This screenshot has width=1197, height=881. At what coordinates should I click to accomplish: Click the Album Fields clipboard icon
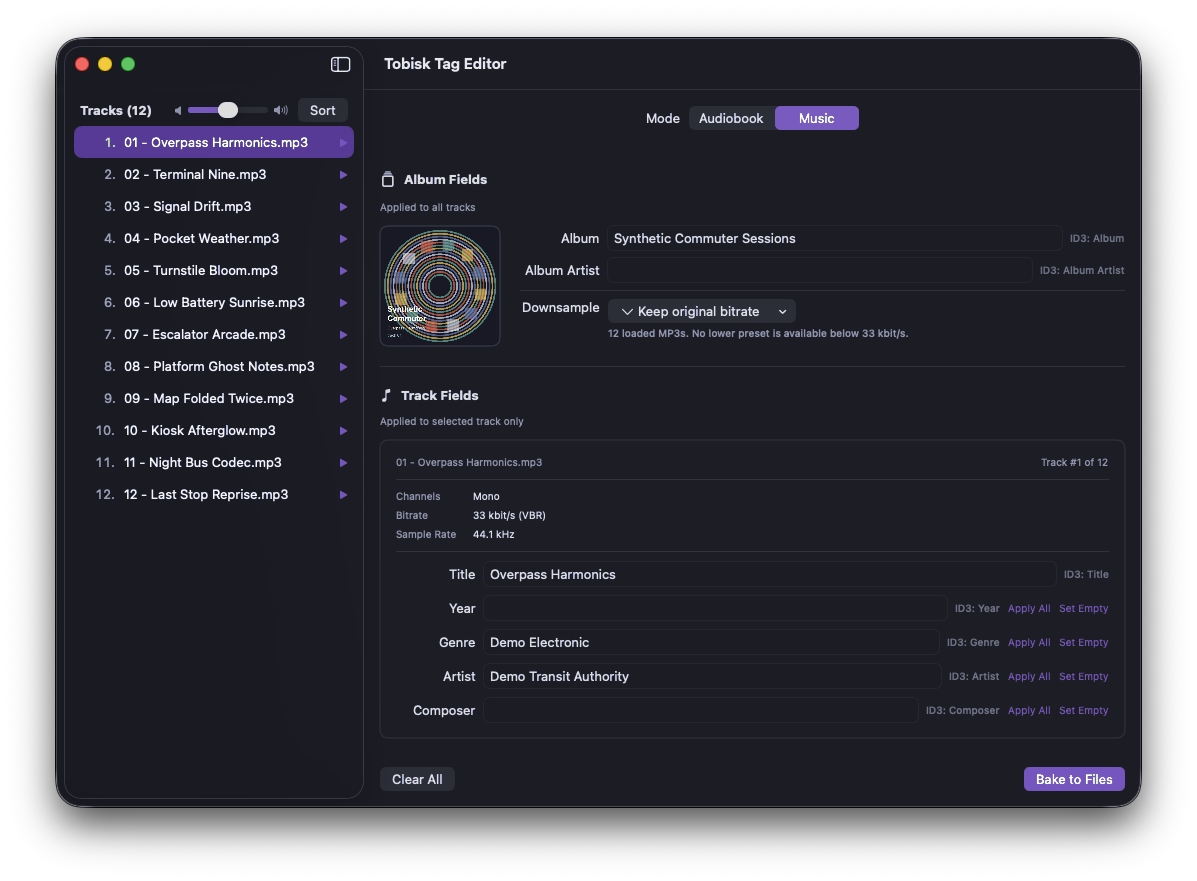pyautogui.click(x=388, y=179)
